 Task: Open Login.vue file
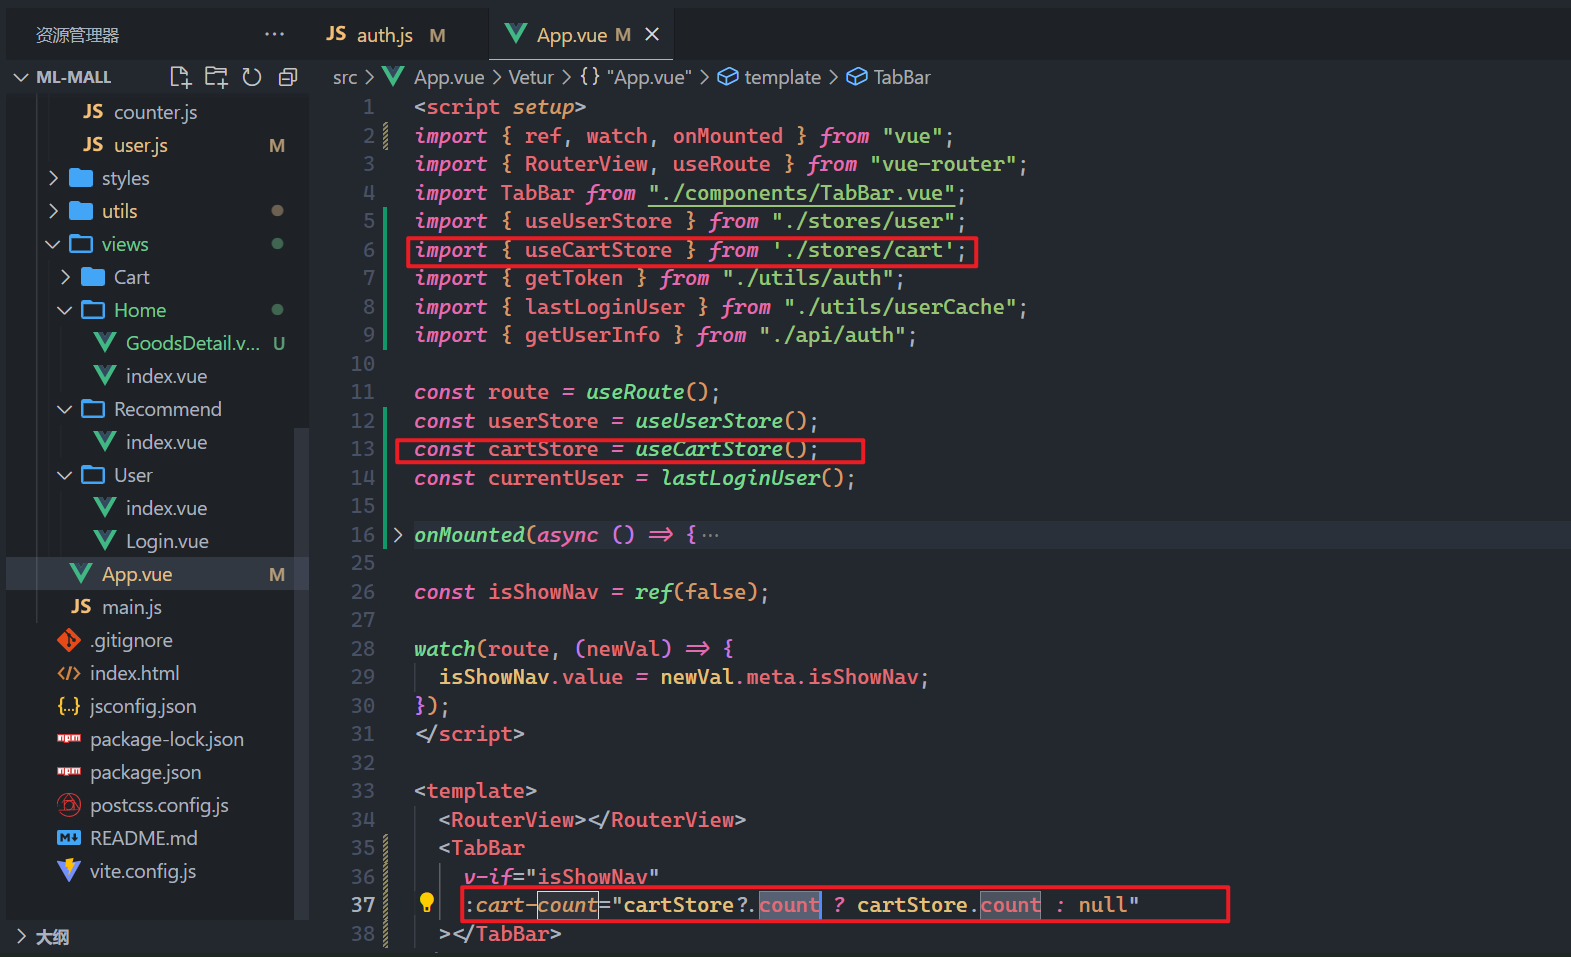pyautogui.click(x=166, y=541)
